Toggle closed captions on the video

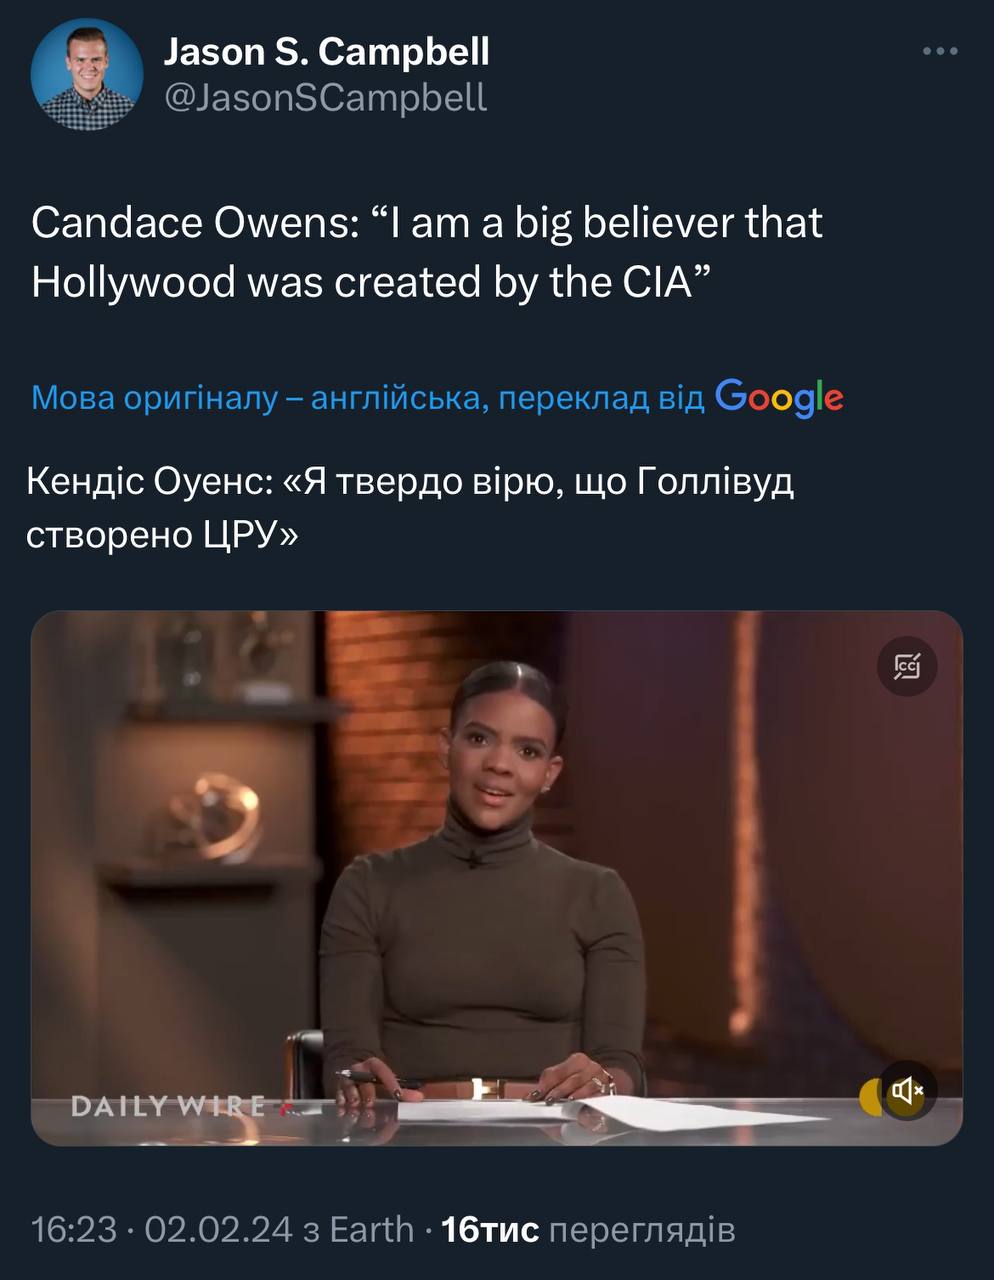[907, 665]
